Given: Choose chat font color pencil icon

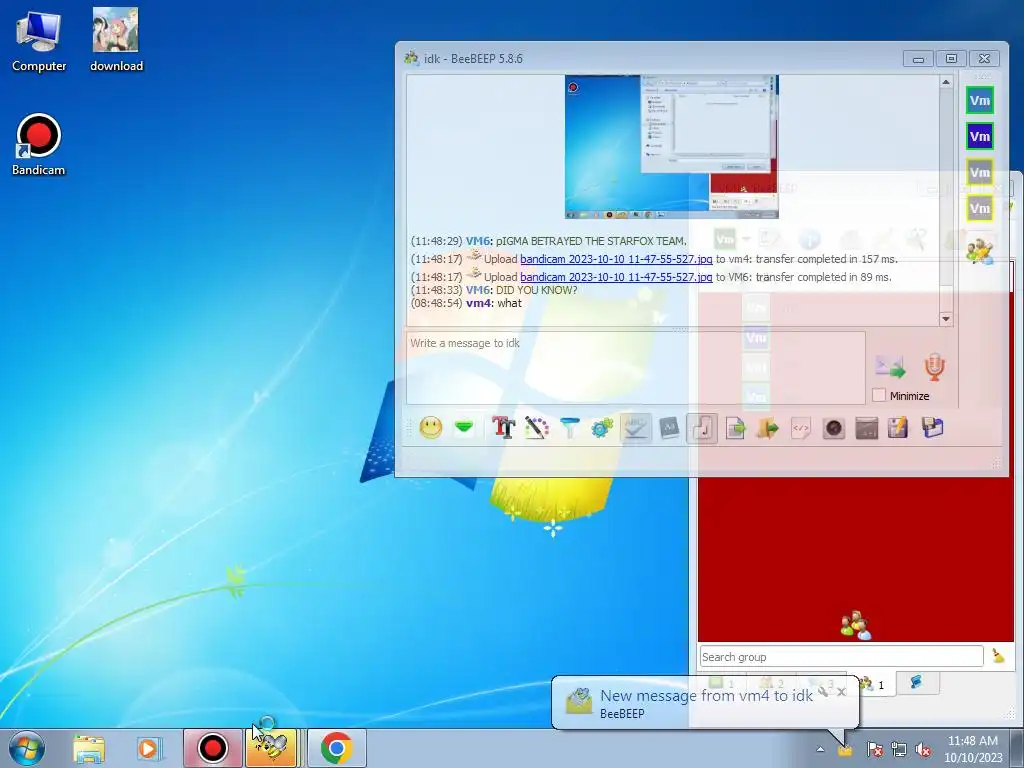Looking at the screenshot, I should tap(536, 428).
